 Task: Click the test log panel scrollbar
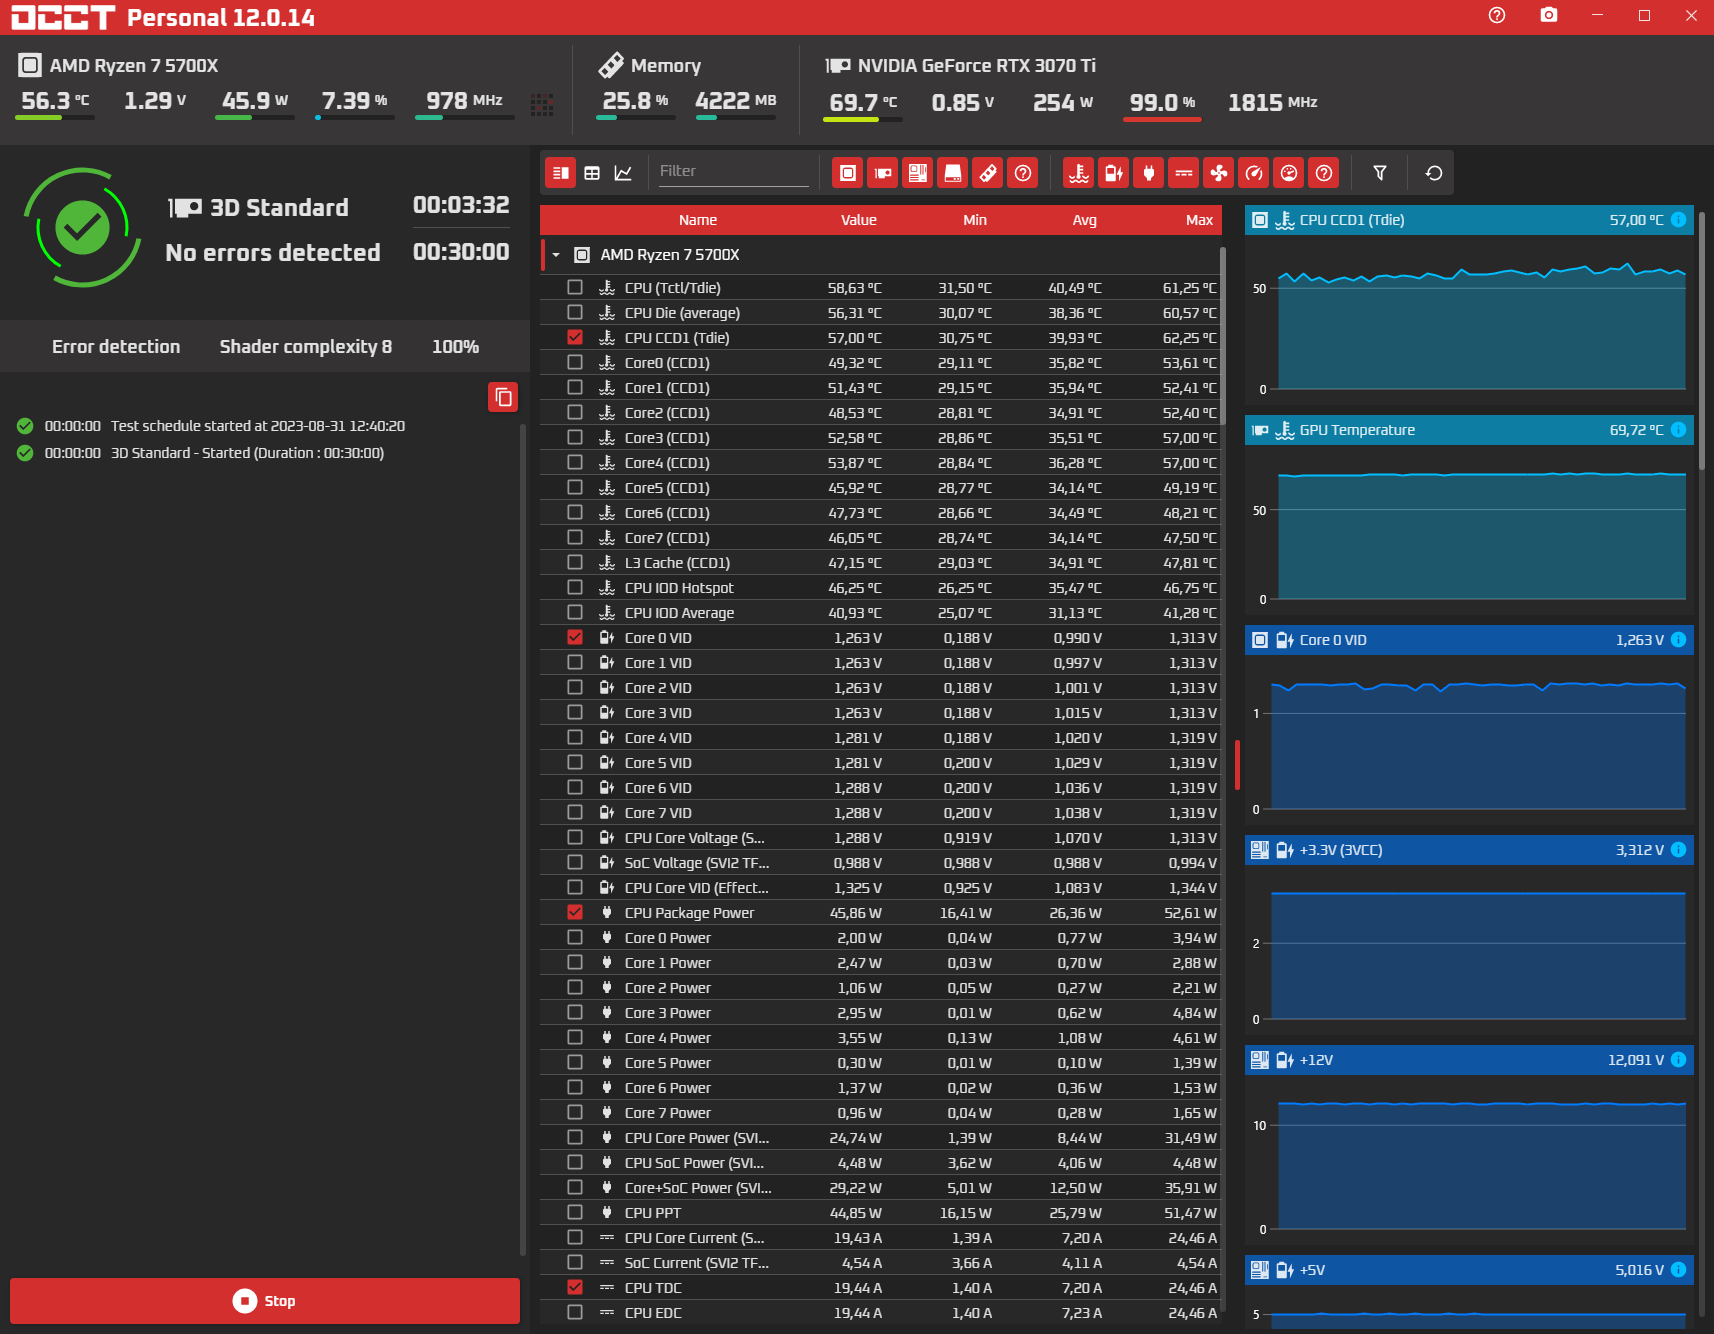523,840
